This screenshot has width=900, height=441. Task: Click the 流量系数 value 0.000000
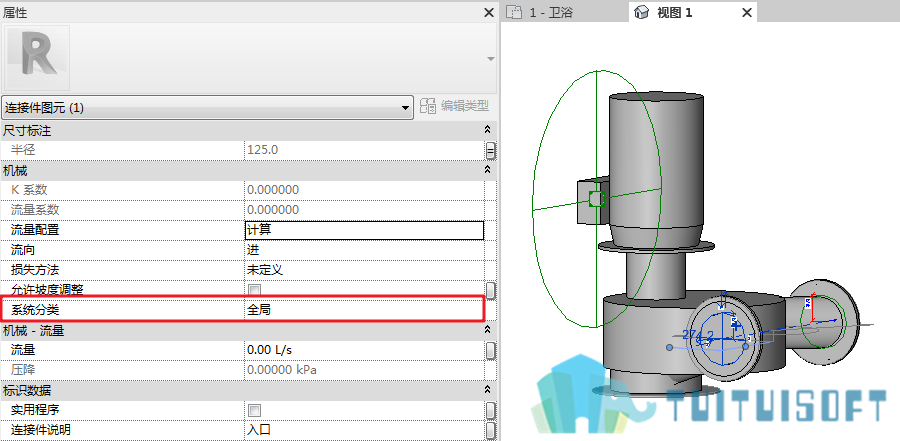[x=364, y=210]
